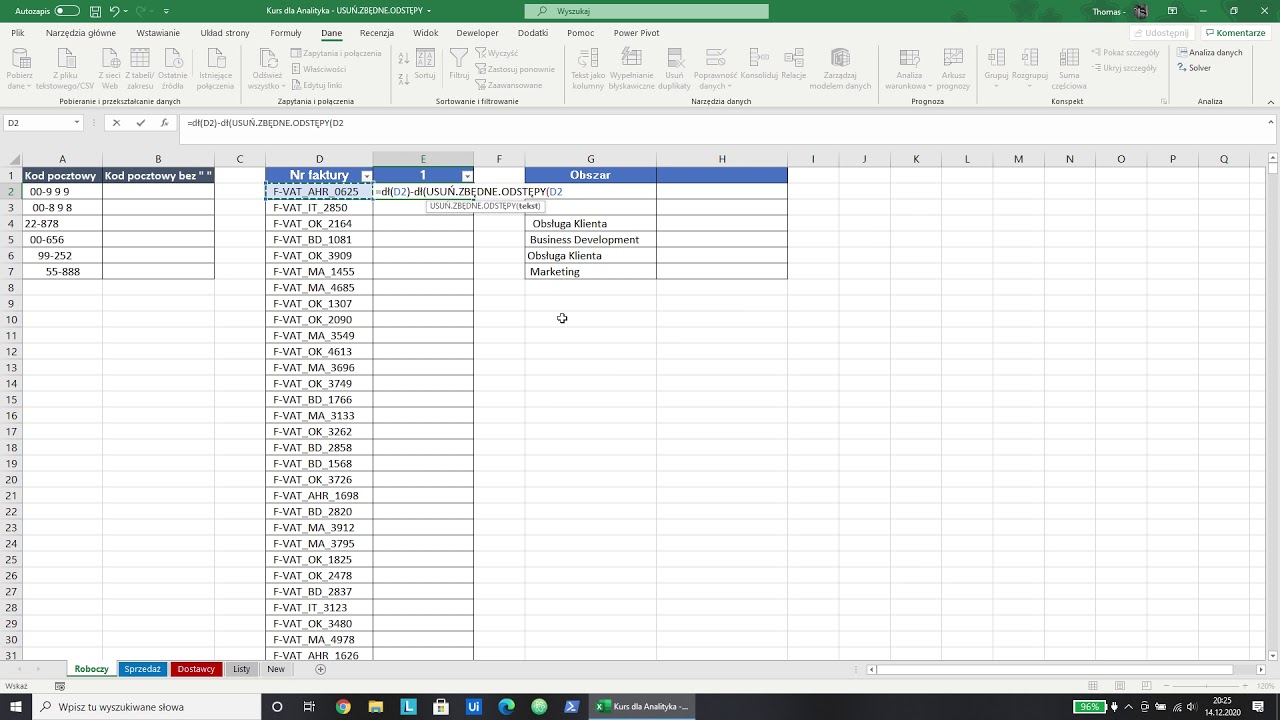Cancel formula entry with X icon

point(116,123)
